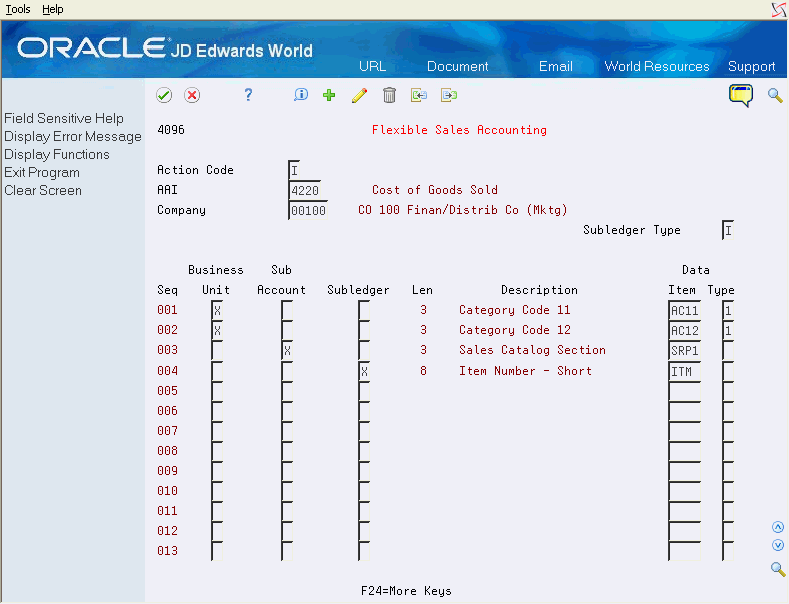This screenshot has height=604, width=789.
Task: Open the Support tab
Action: (x=751, y=66)
